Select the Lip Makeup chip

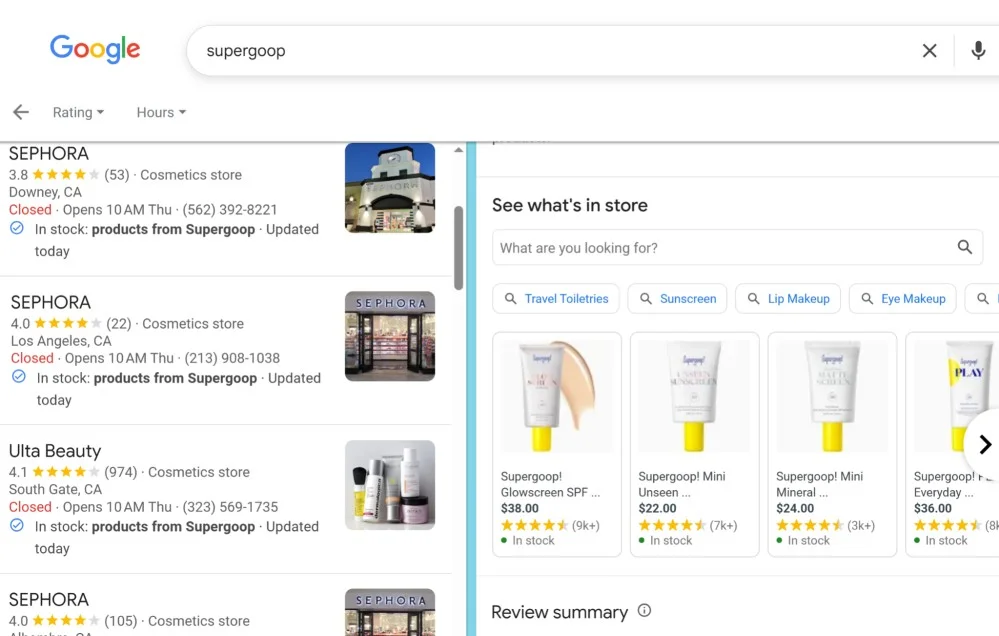(788, 298)
